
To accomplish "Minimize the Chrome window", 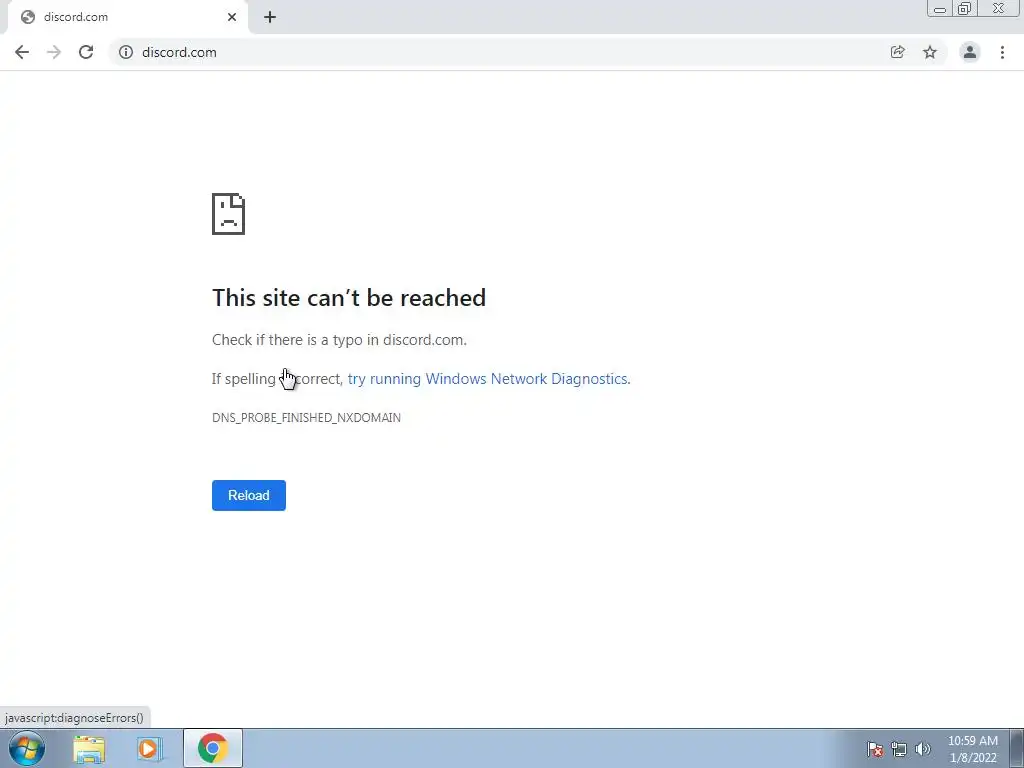I will tap(940, 8).
